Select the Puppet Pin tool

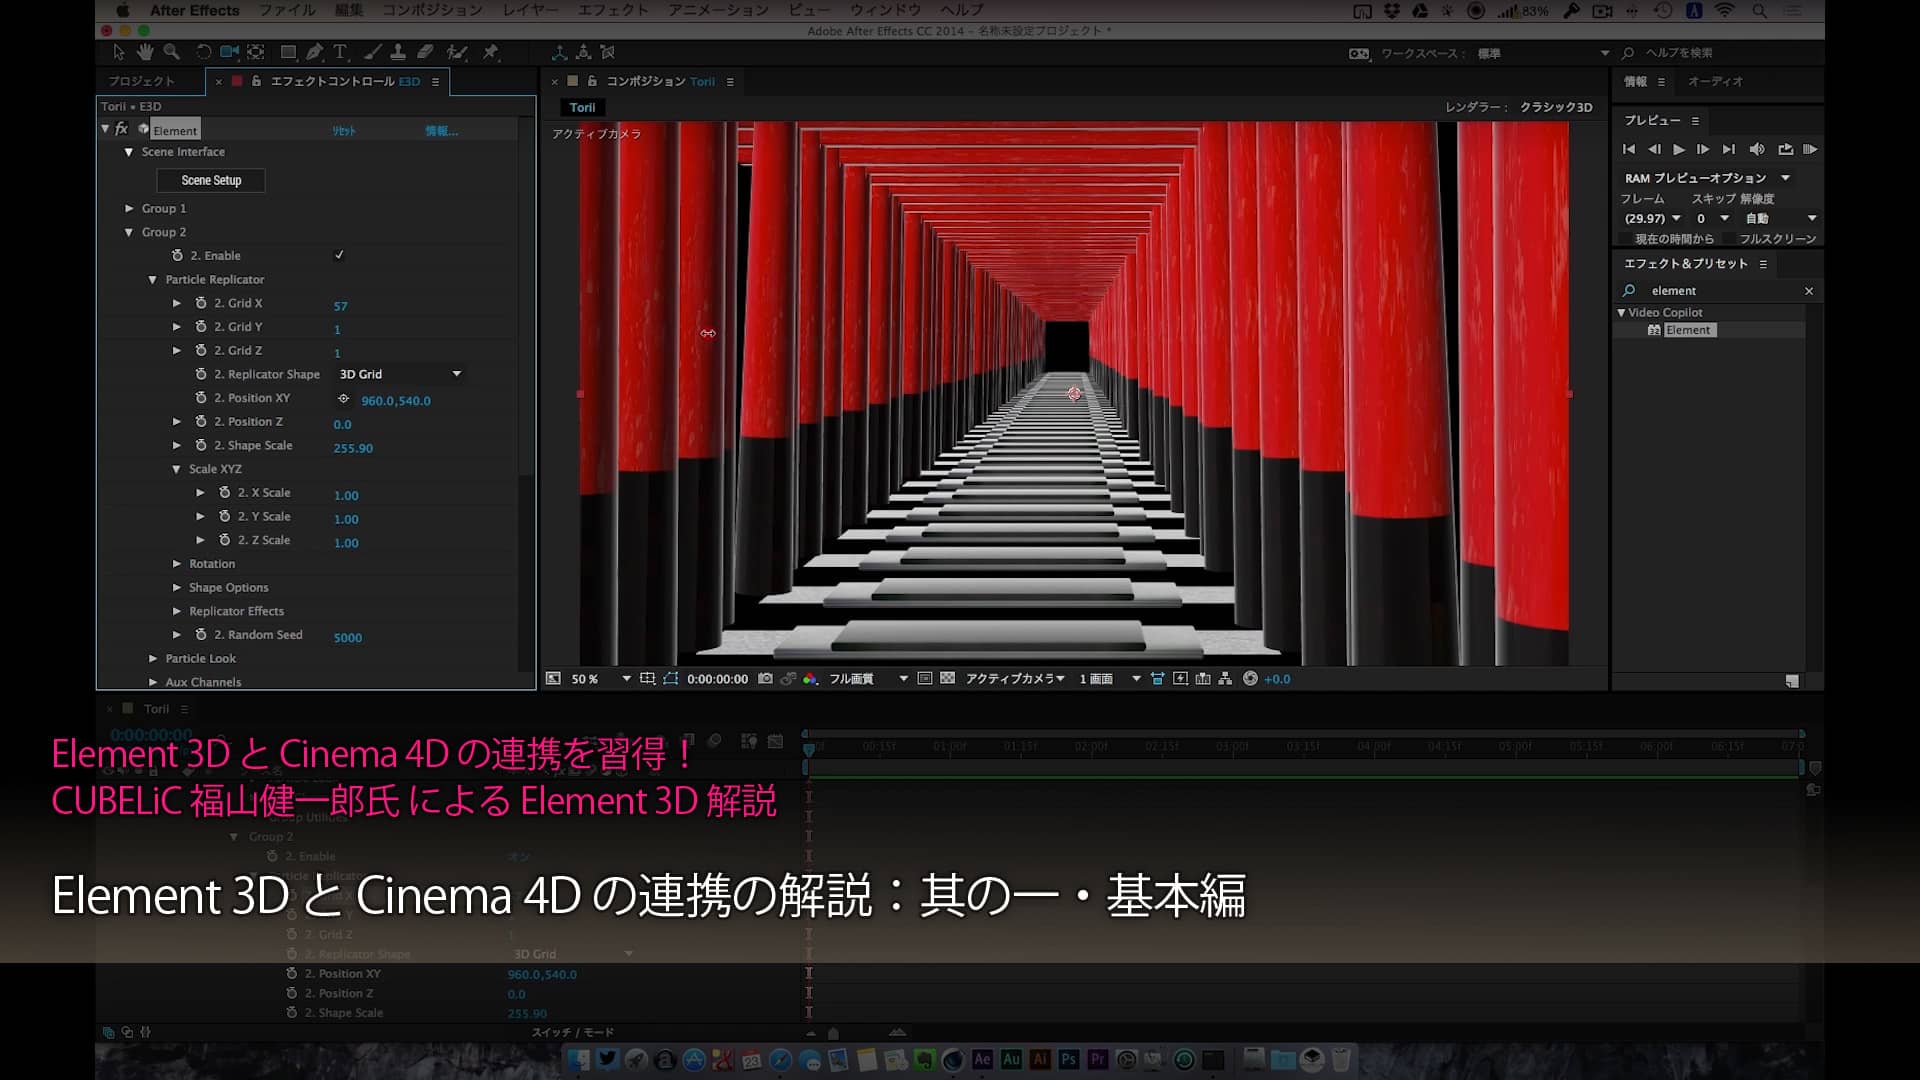point(490,52)
